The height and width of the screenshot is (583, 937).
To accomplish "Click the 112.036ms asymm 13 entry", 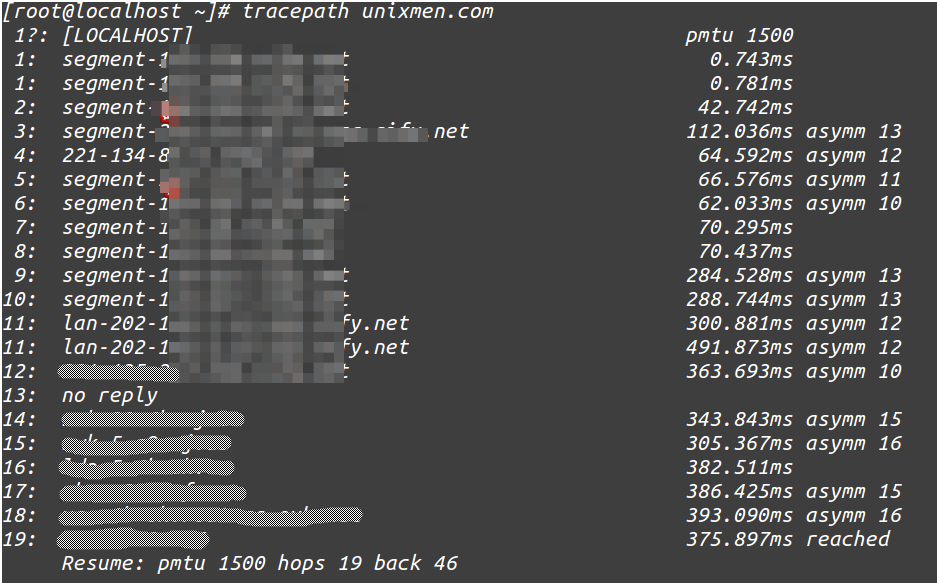I will point(794,131).
